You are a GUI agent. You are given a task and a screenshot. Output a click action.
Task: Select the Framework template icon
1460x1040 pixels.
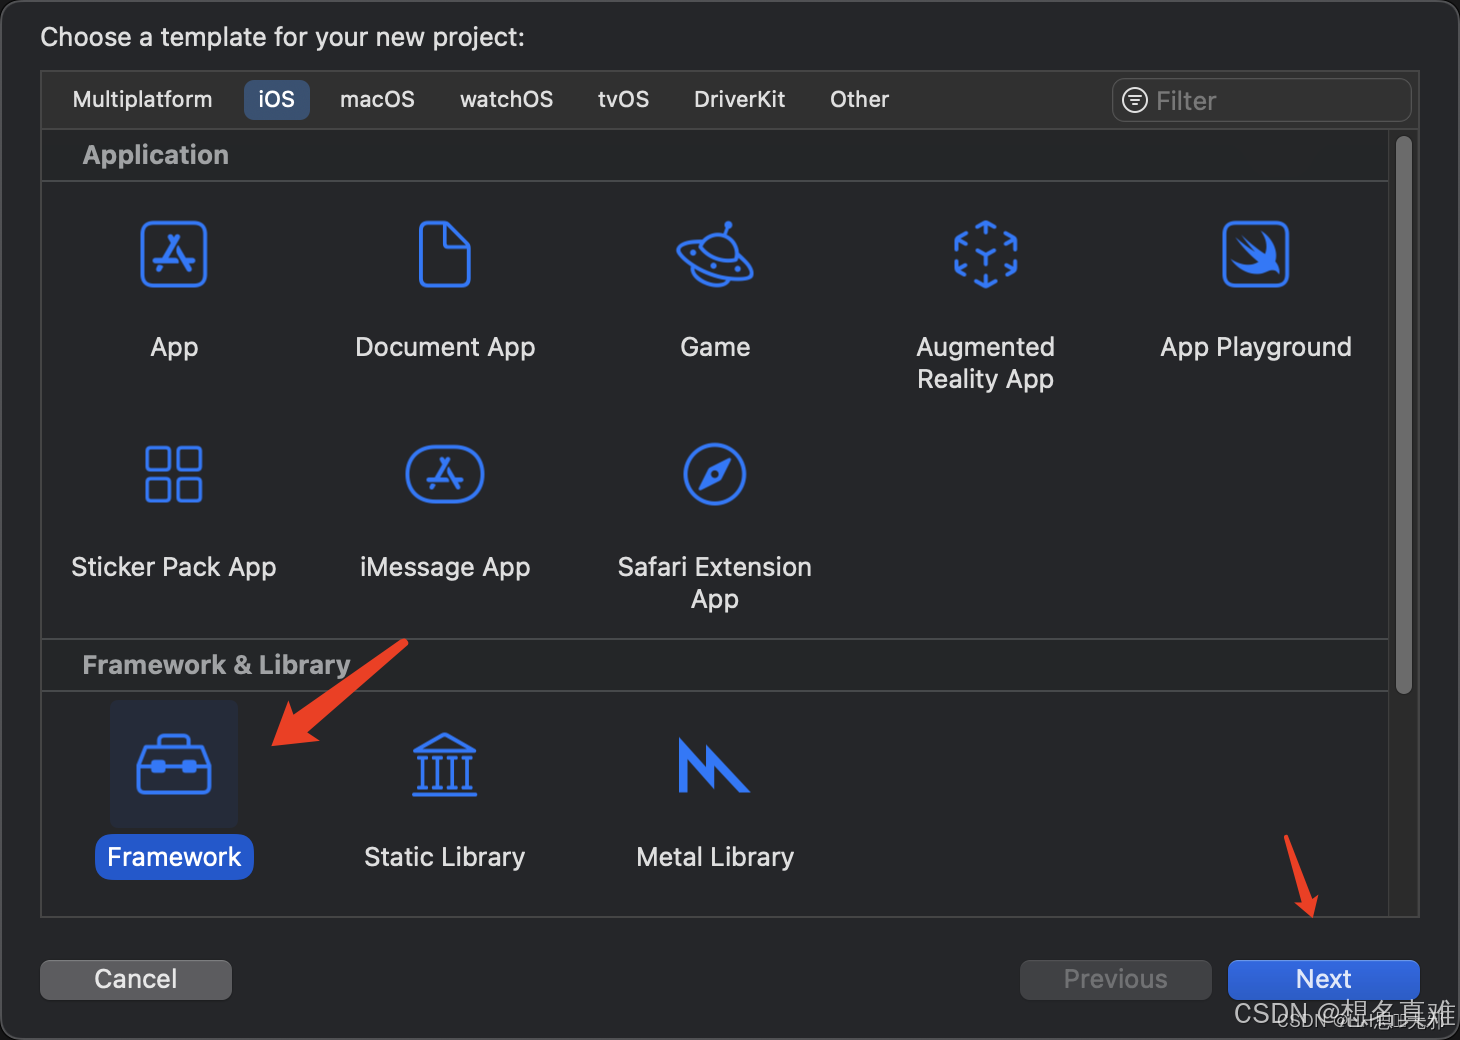[x=174, y=765]
